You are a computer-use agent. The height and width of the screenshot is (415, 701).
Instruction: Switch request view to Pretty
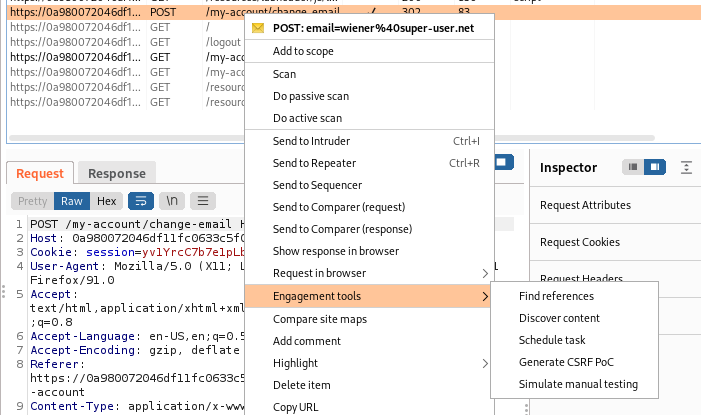pyautogui.click(x=32, y=201)
